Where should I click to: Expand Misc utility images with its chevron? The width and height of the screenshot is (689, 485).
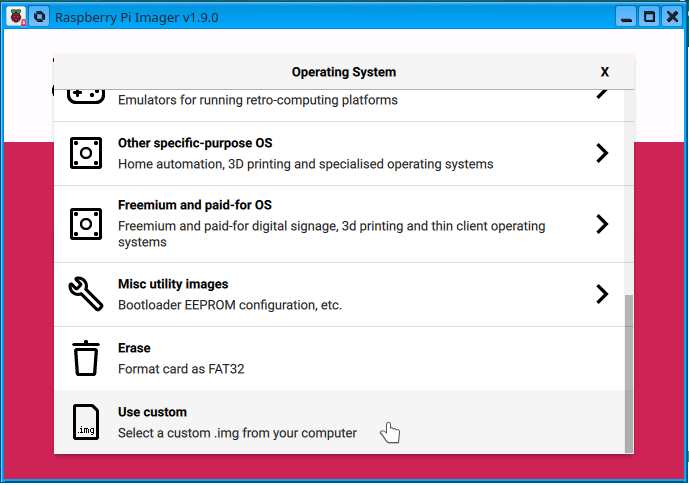click(x=602, y=294)
